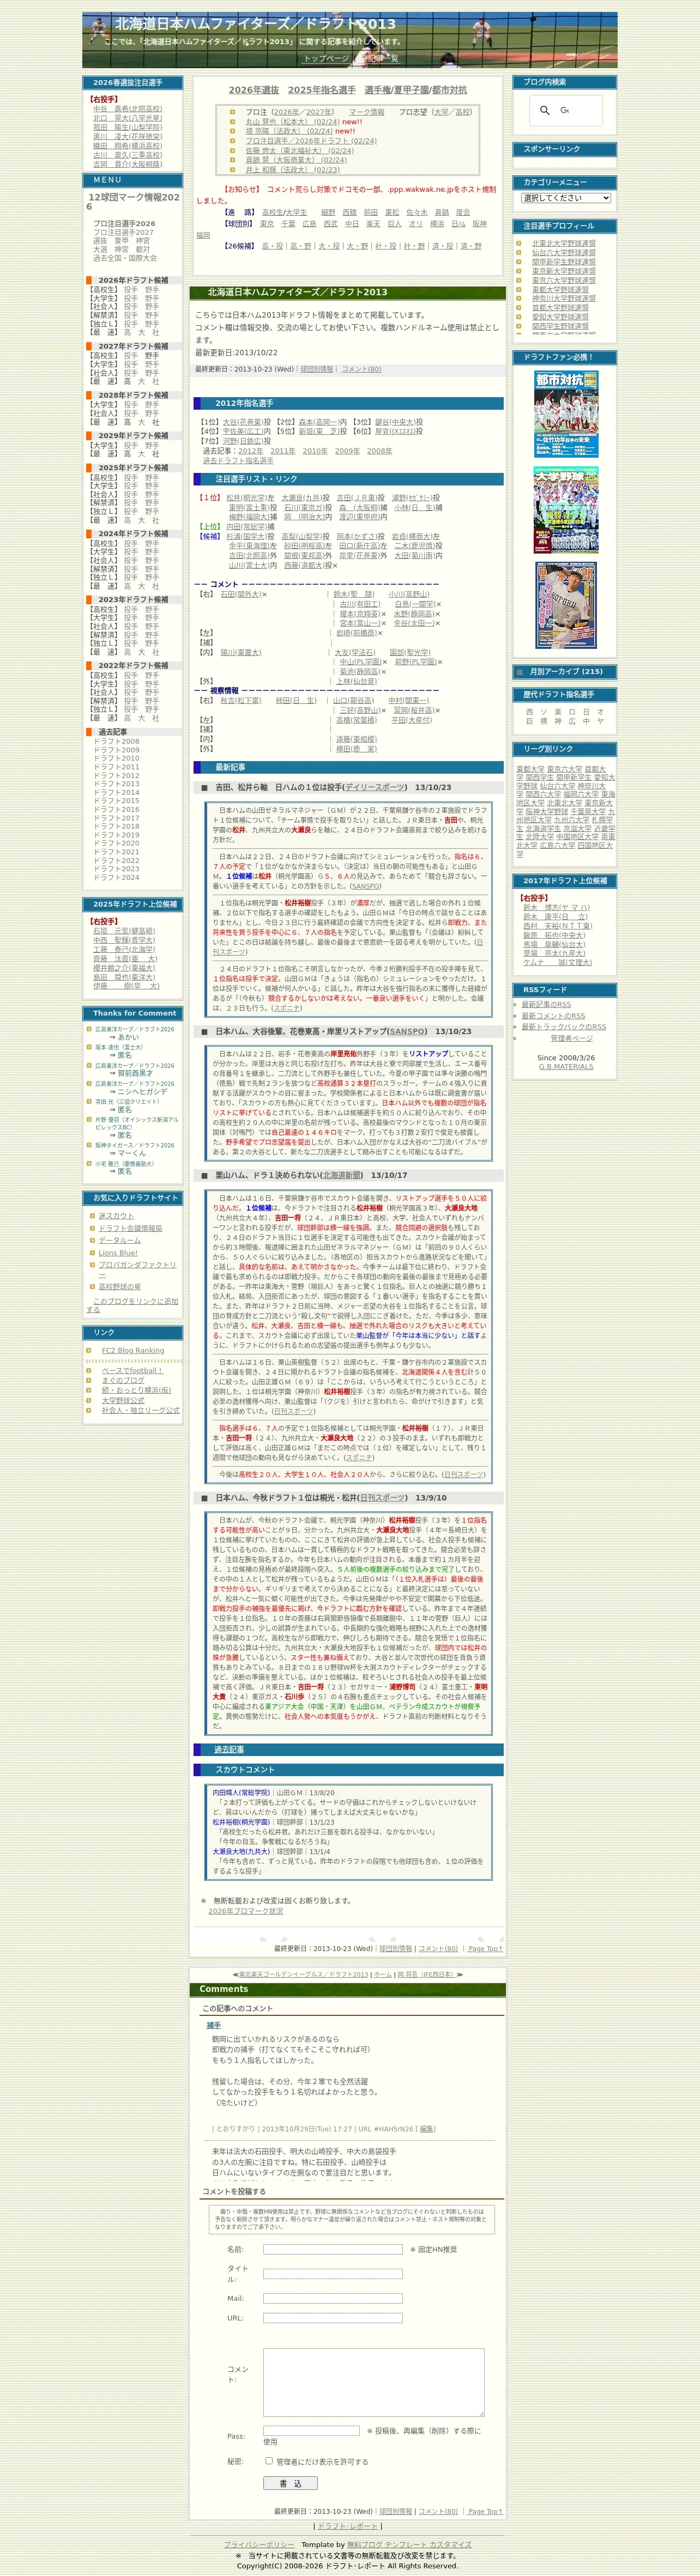Open the ベースでfootball！ link
The image size is (700, 2576).
tap(132, 1371)
